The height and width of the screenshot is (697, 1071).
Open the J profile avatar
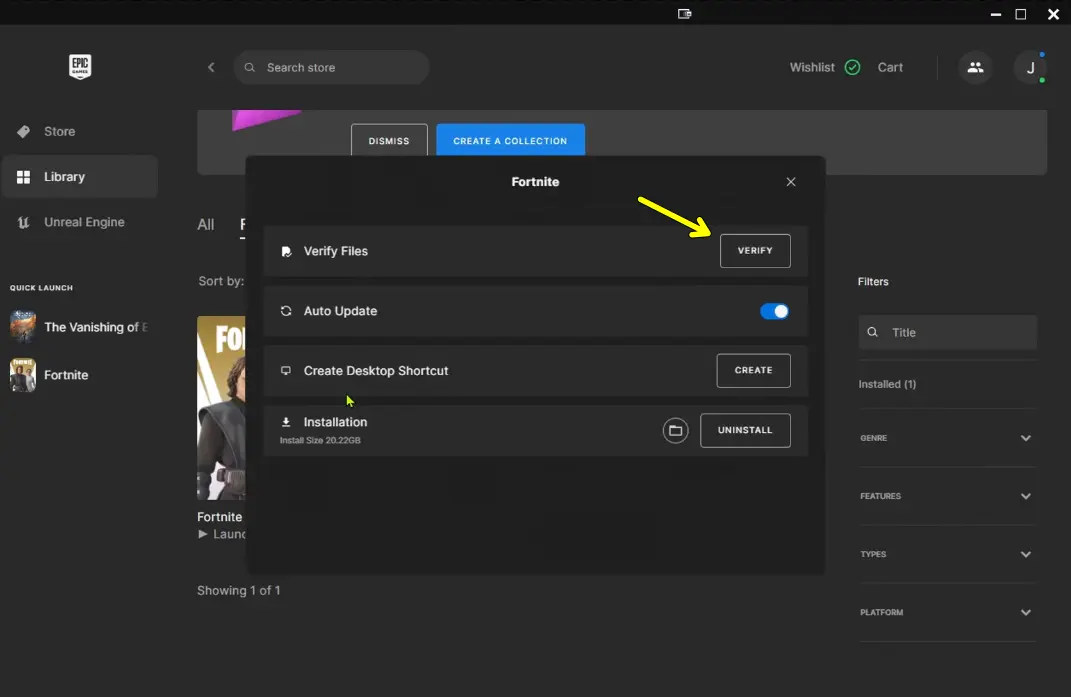(1030, 67)
